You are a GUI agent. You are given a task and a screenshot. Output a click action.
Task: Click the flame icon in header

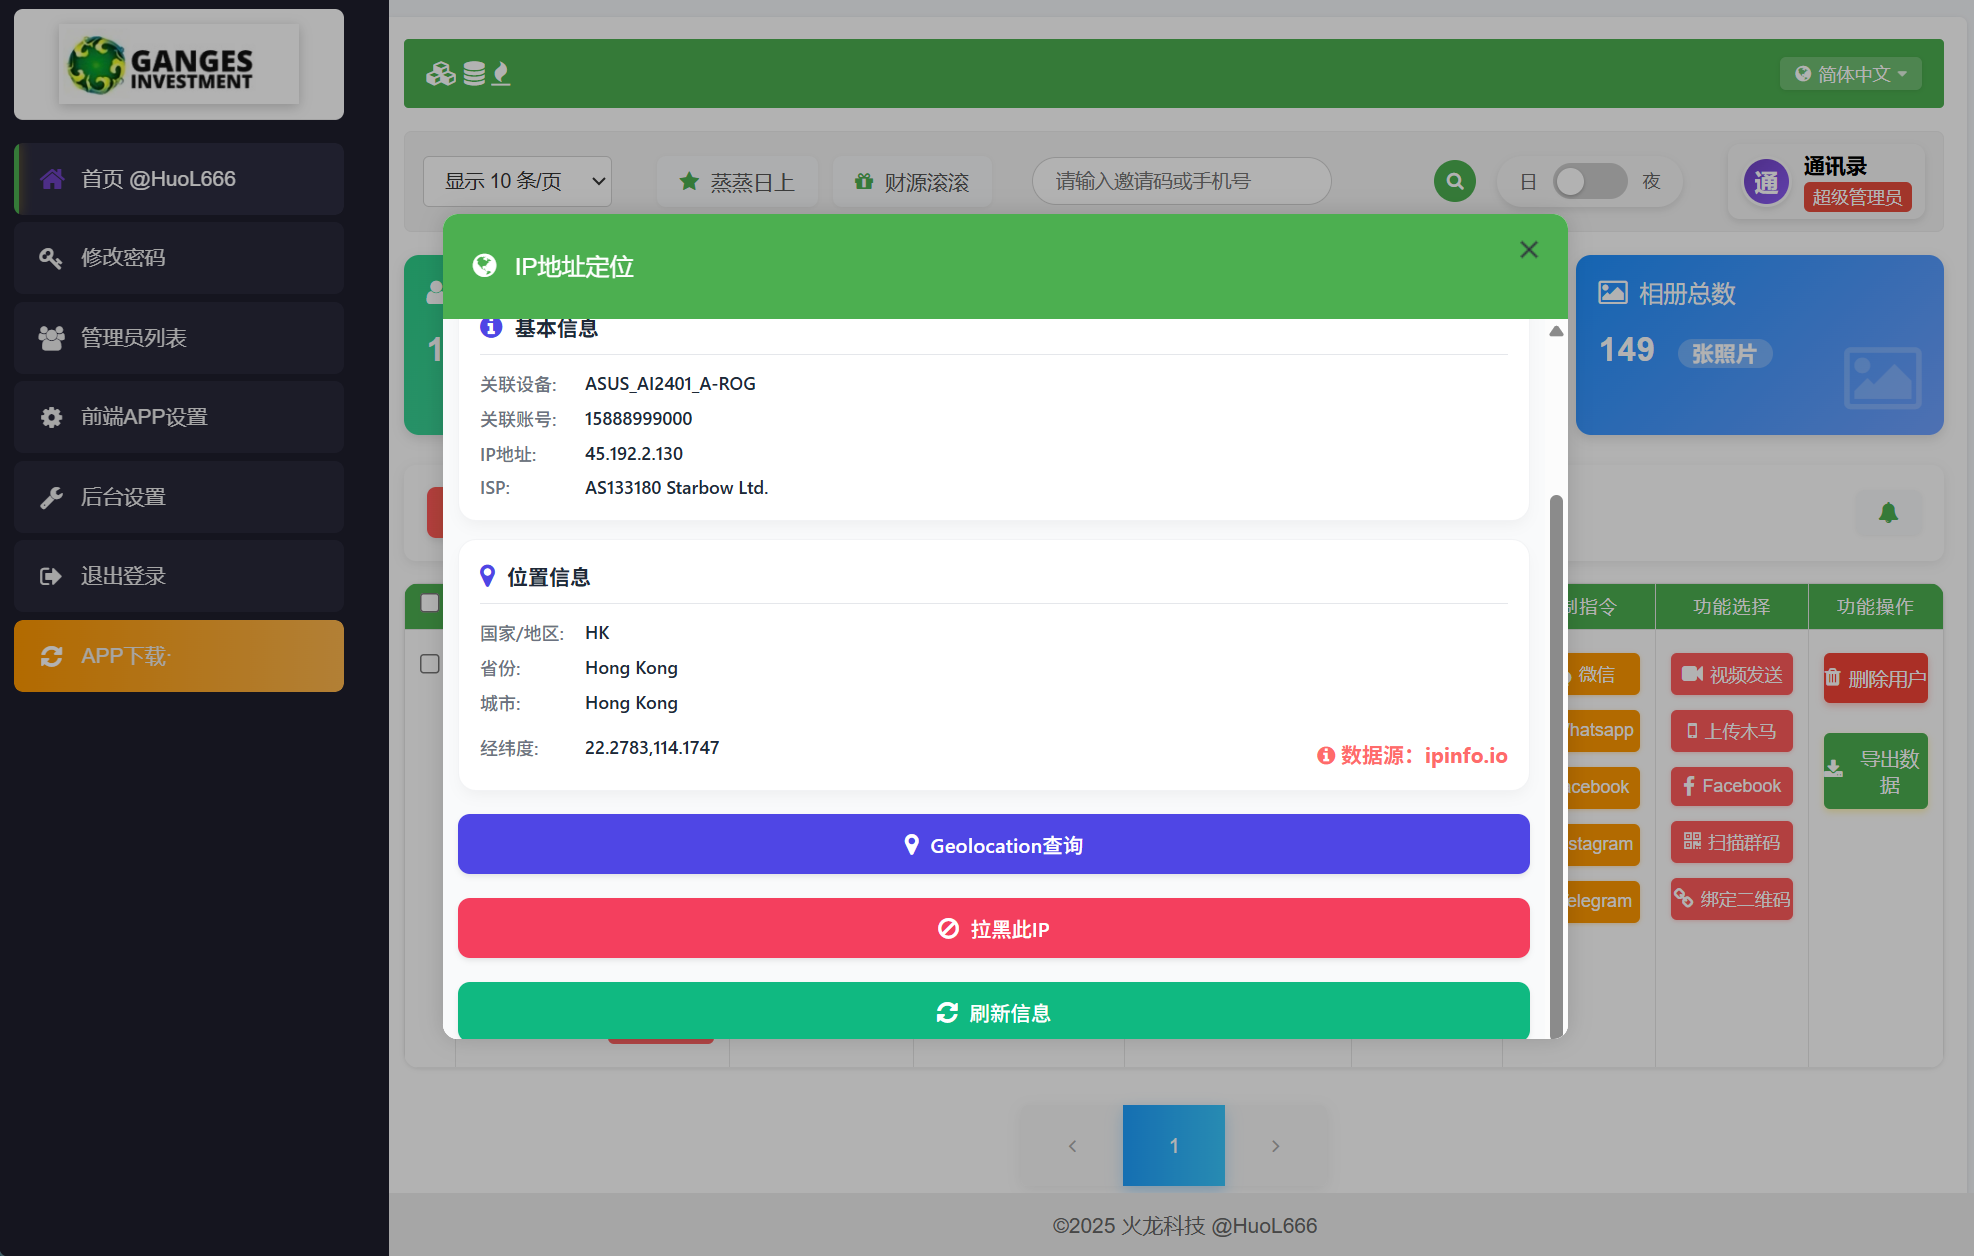click(502, 74)
